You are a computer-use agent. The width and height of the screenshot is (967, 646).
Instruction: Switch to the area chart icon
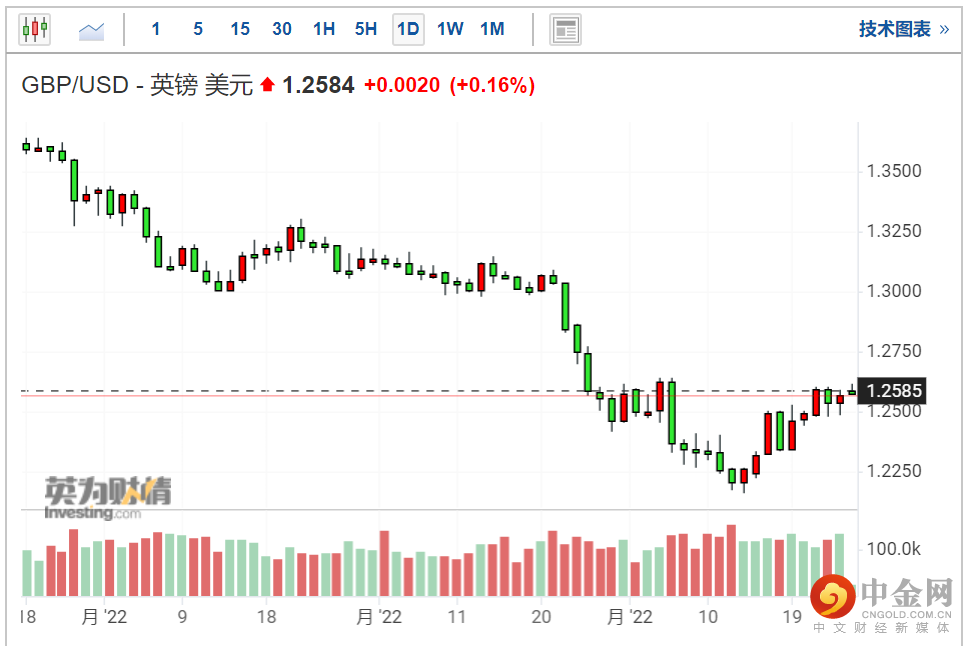tap(92, 30)
